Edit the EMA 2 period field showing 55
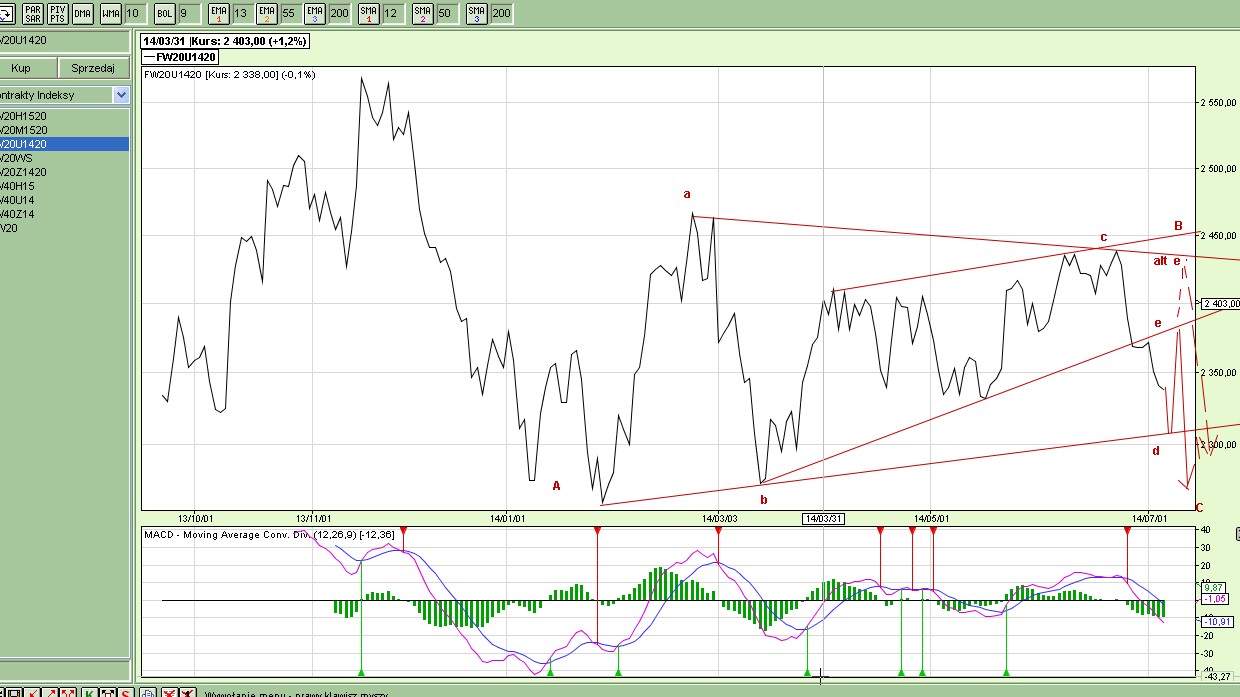The width and height of the screenshot is (1240, 697). (x=289, y=14)
